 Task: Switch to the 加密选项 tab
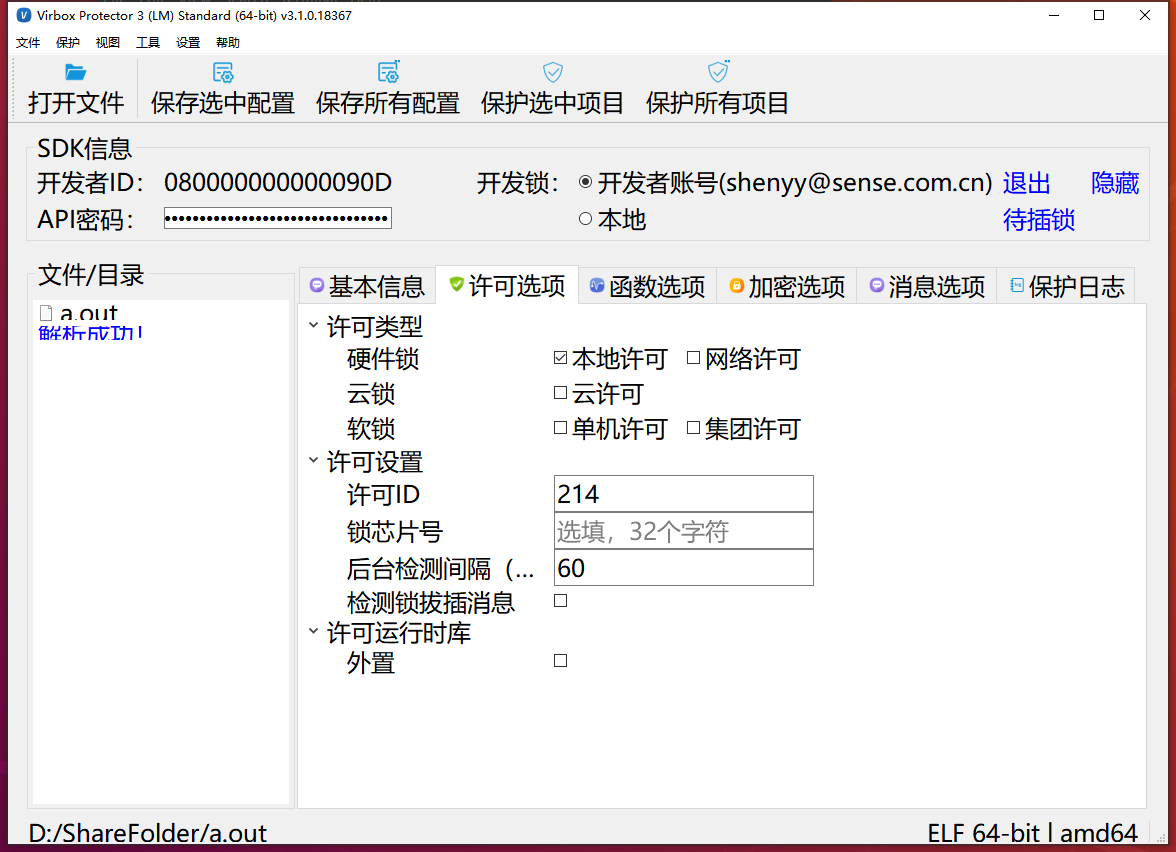(x=788, y=286)
